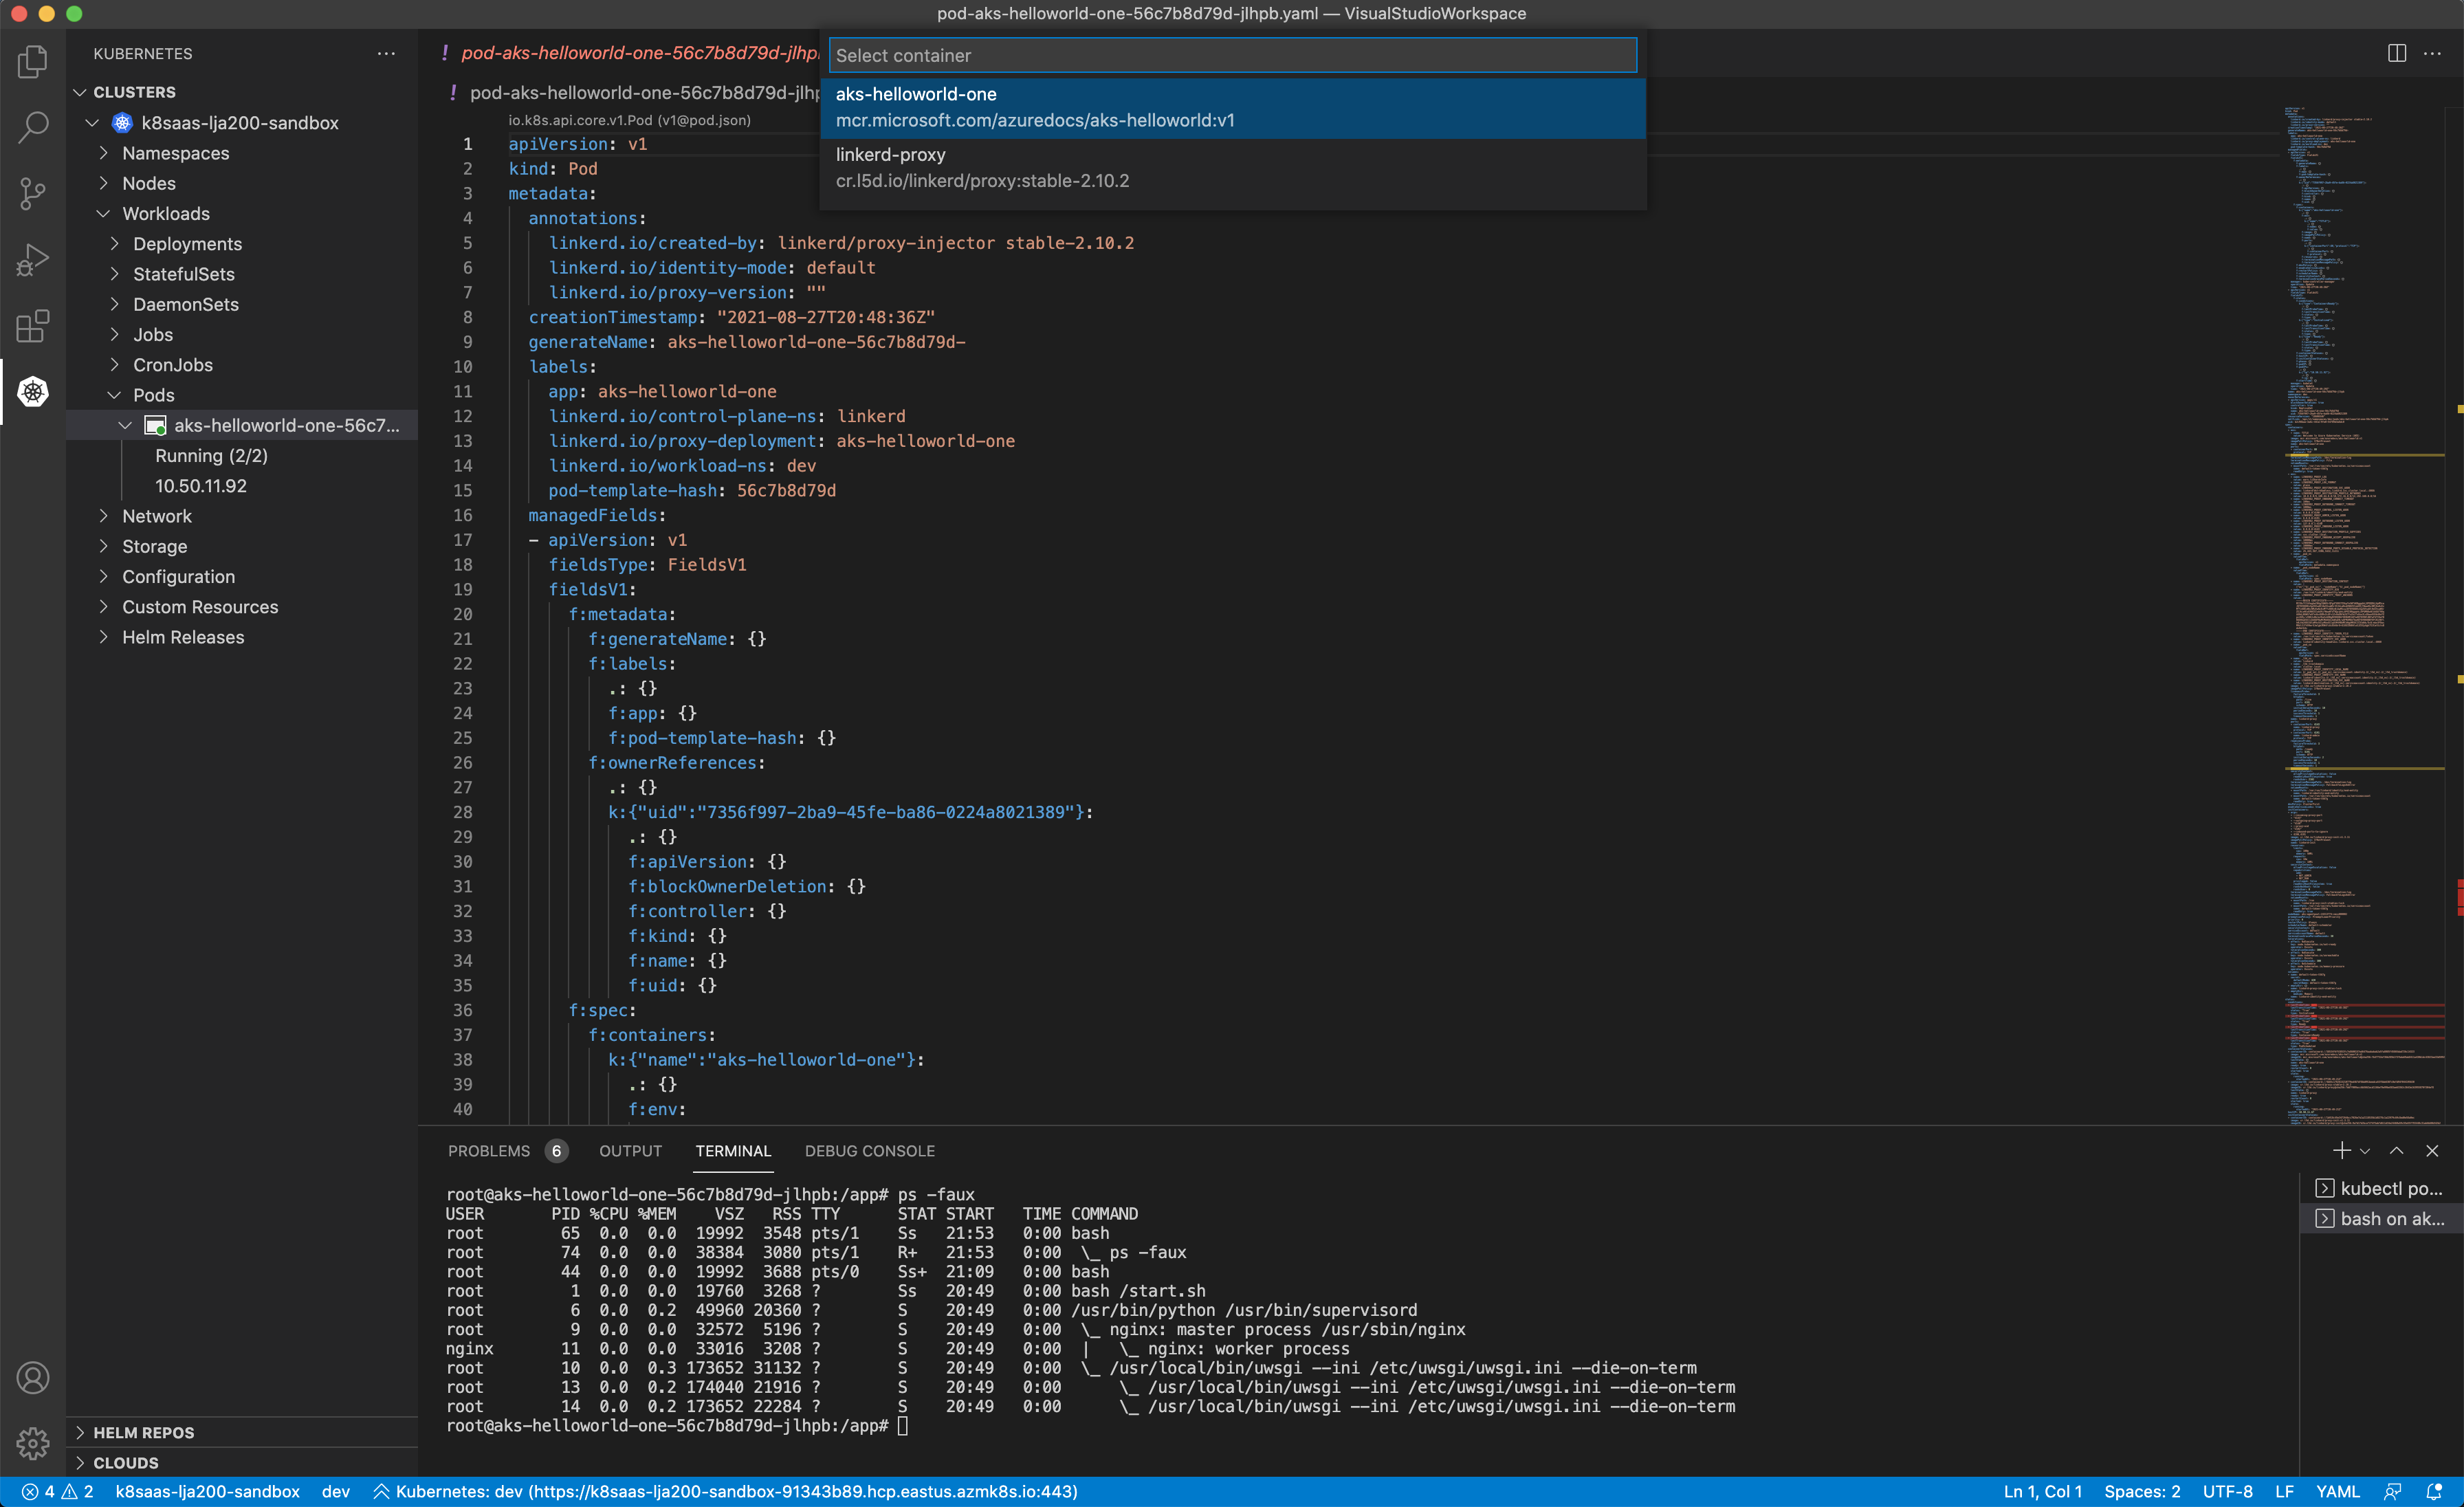Change language mode via YAML
Viewport: 2464px width, 1507px height.
[x=2337, y=1491]
